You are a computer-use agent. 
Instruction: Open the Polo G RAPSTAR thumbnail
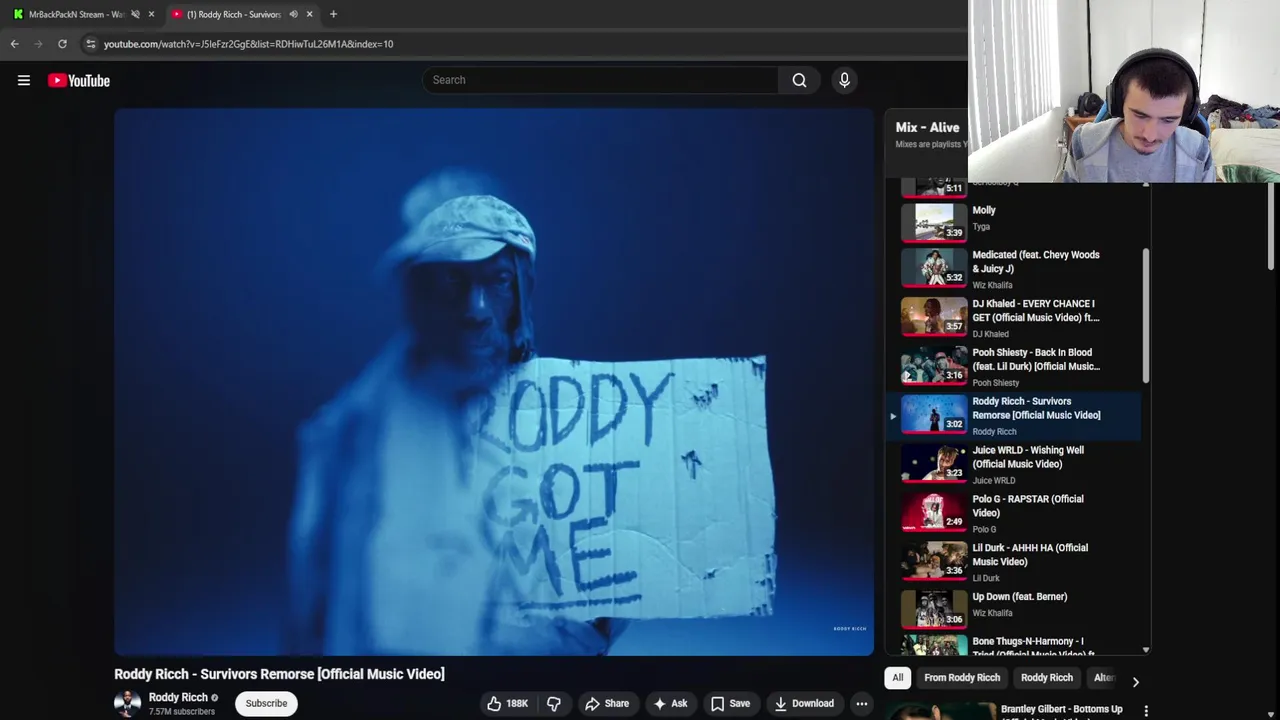[933, 513]
